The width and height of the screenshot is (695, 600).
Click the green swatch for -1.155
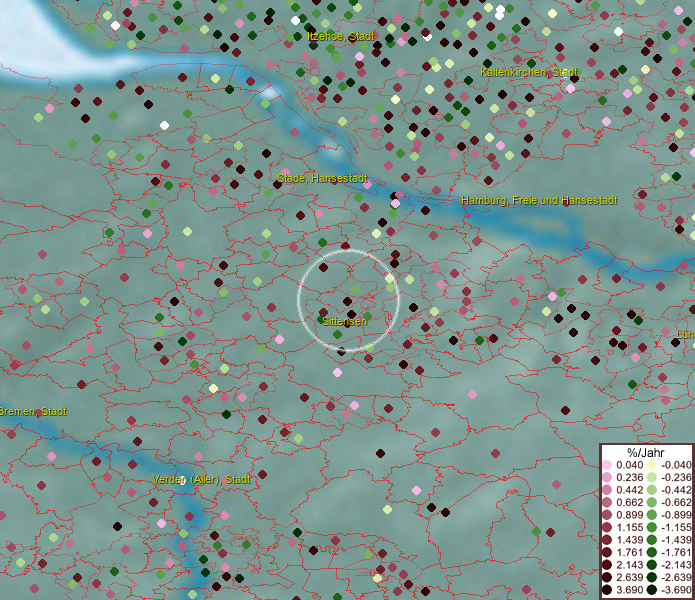tap(652, 527)
